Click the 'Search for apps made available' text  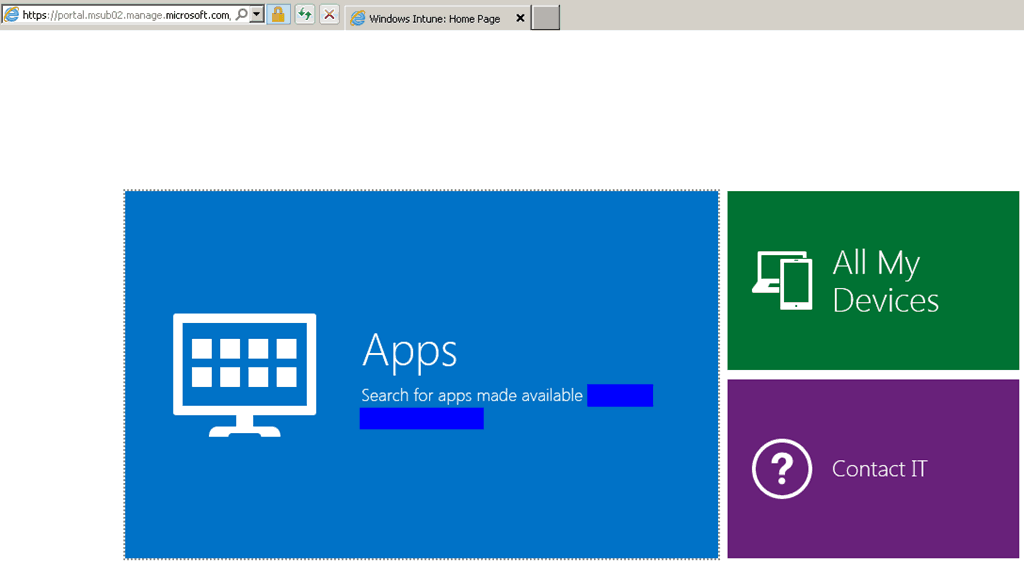(472, 395)
